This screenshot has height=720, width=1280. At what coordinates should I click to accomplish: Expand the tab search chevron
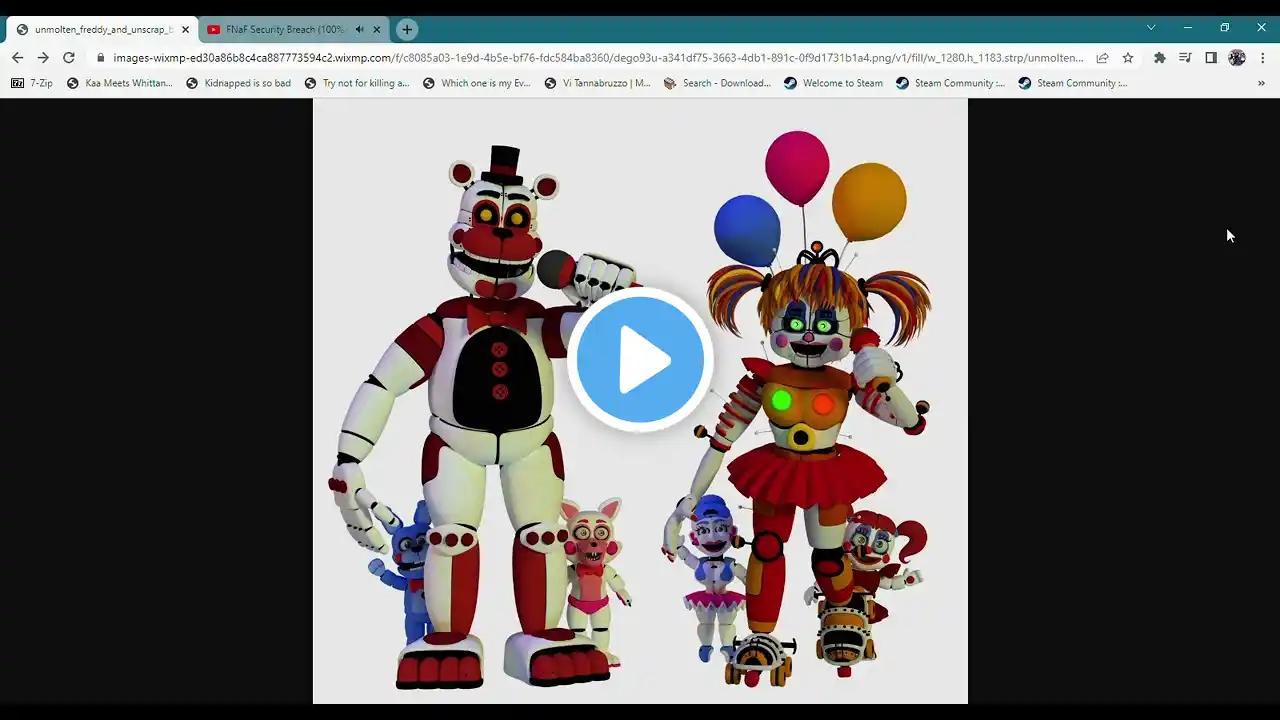tap(1151, 28)
